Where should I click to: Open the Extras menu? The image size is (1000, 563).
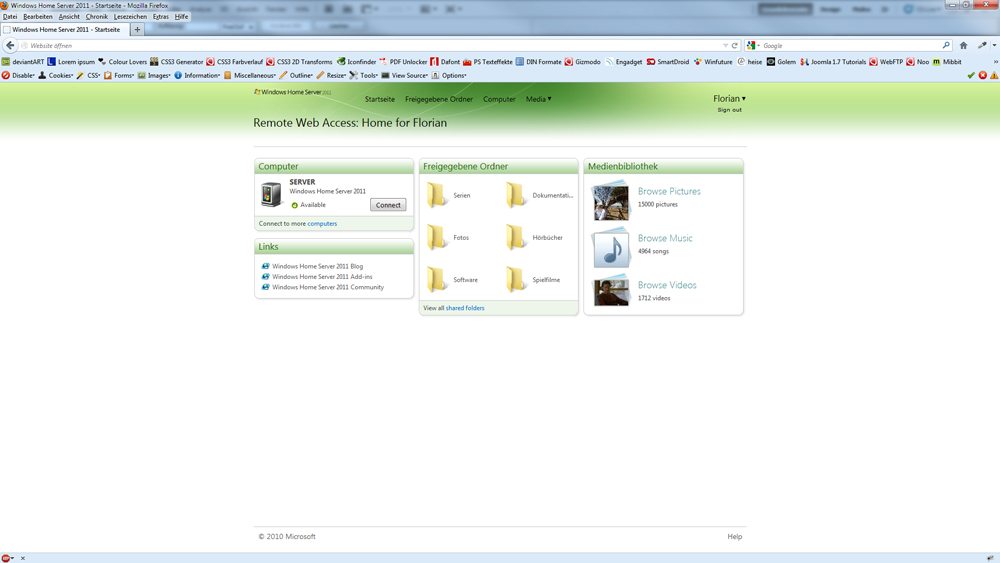(161, 17)
